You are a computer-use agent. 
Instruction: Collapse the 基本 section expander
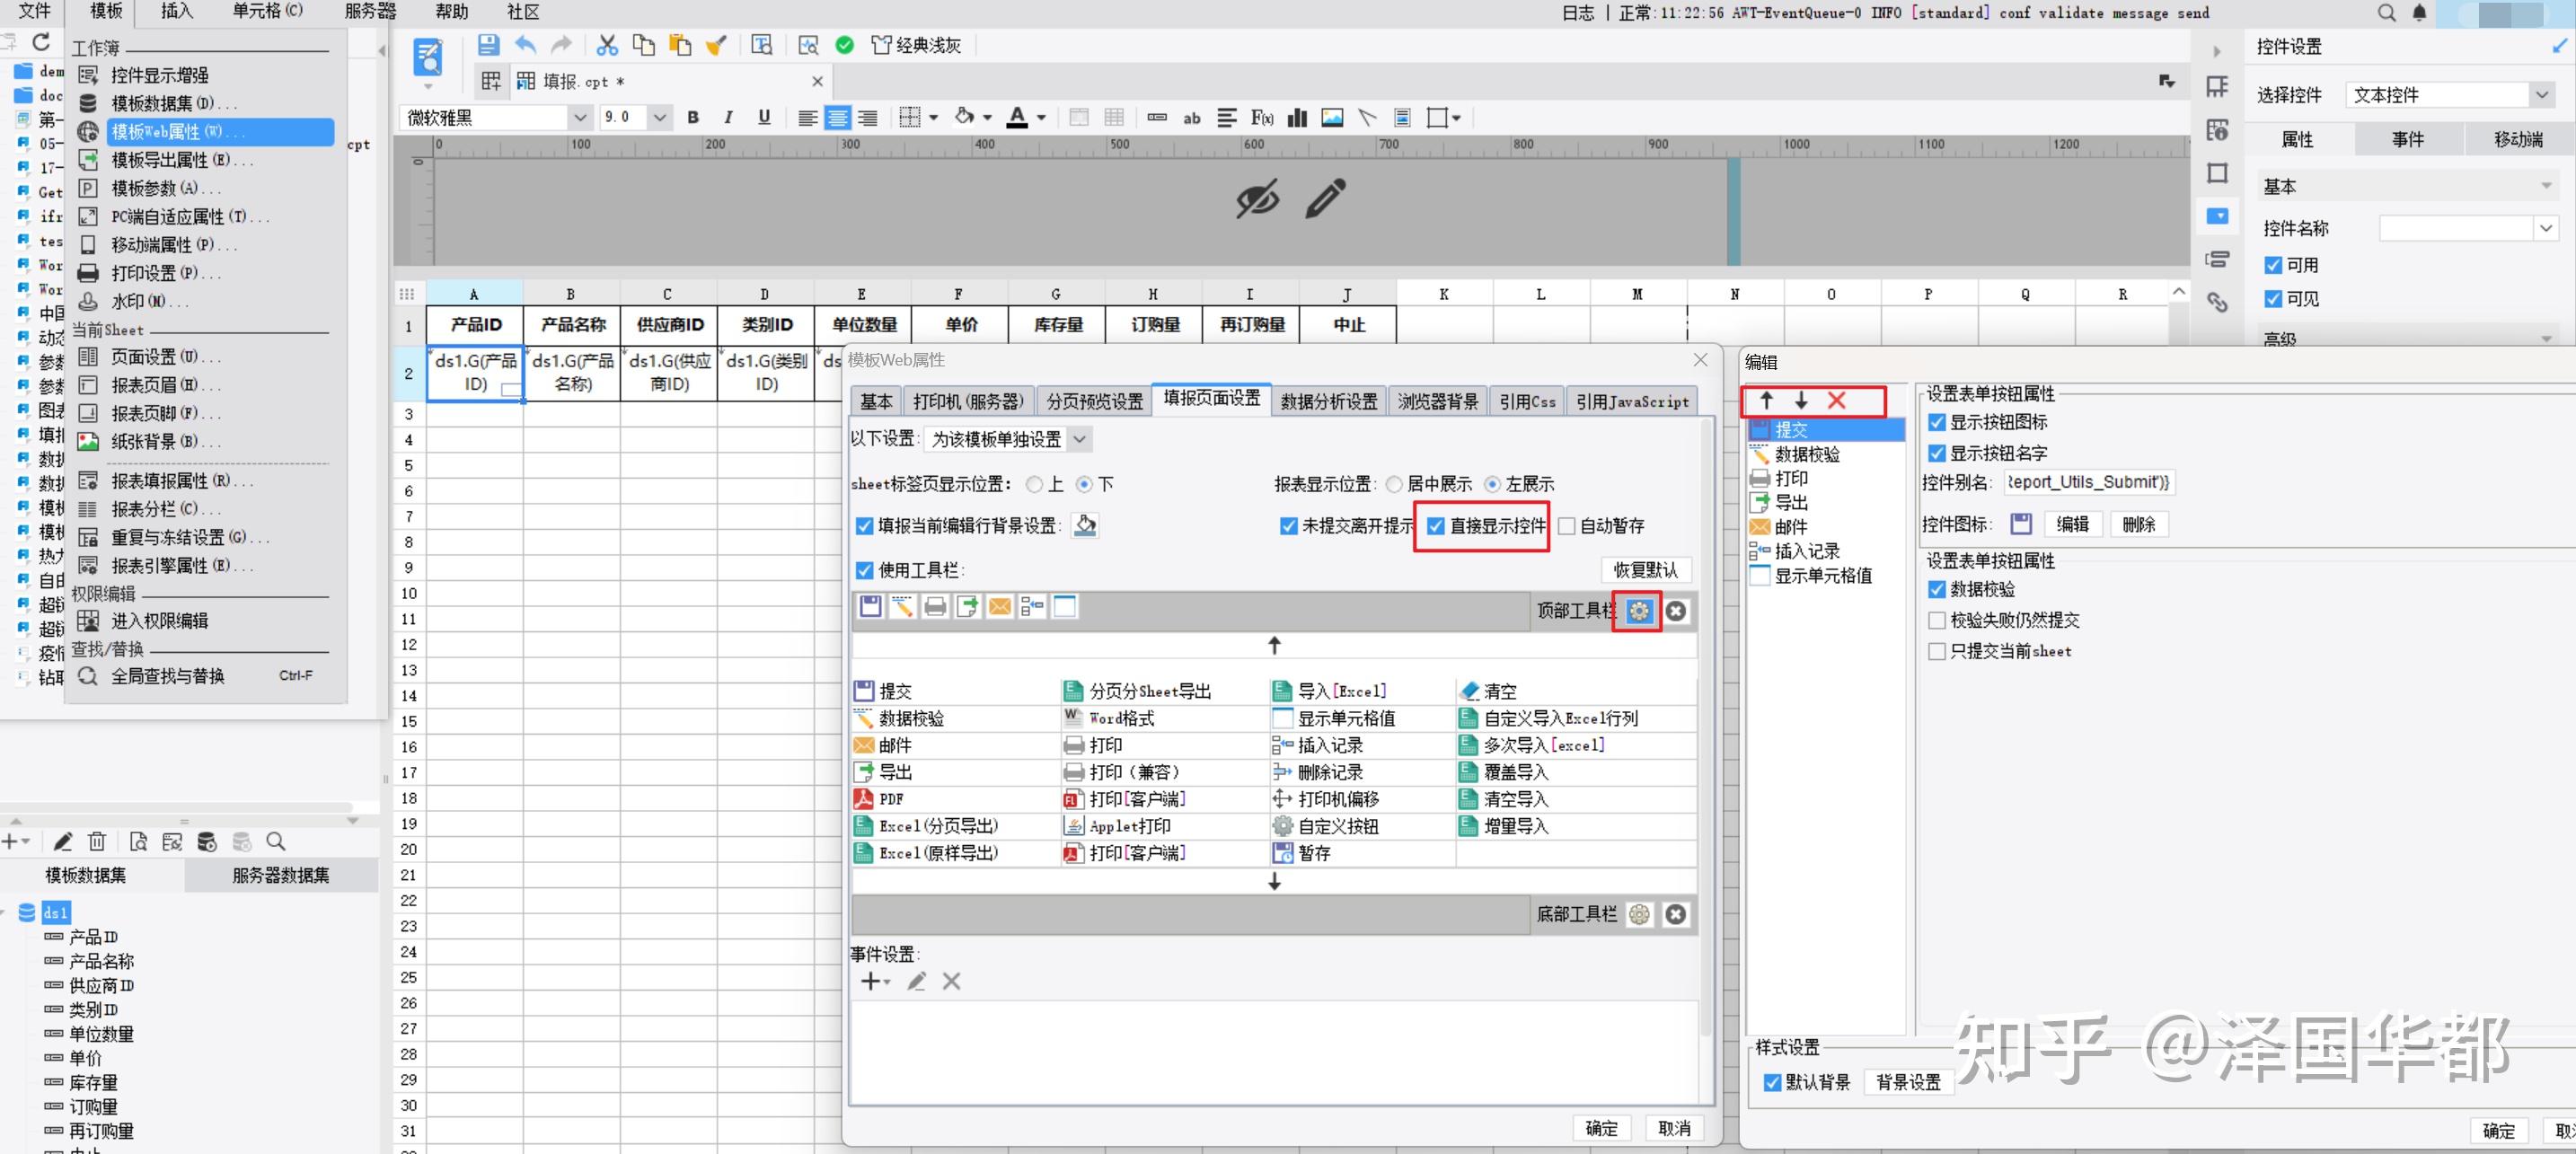pyautogui.click(x=2546, y=186)
